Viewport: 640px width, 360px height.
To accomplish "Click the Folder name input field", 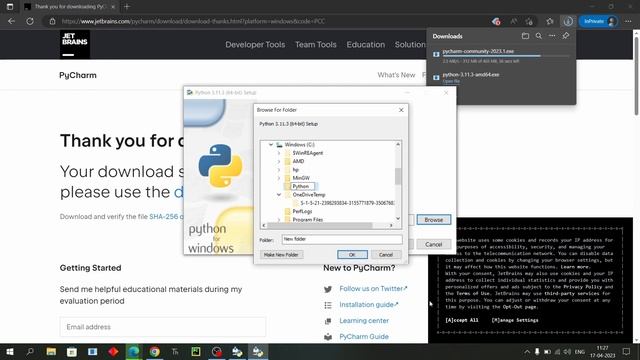I will [342, 239].
